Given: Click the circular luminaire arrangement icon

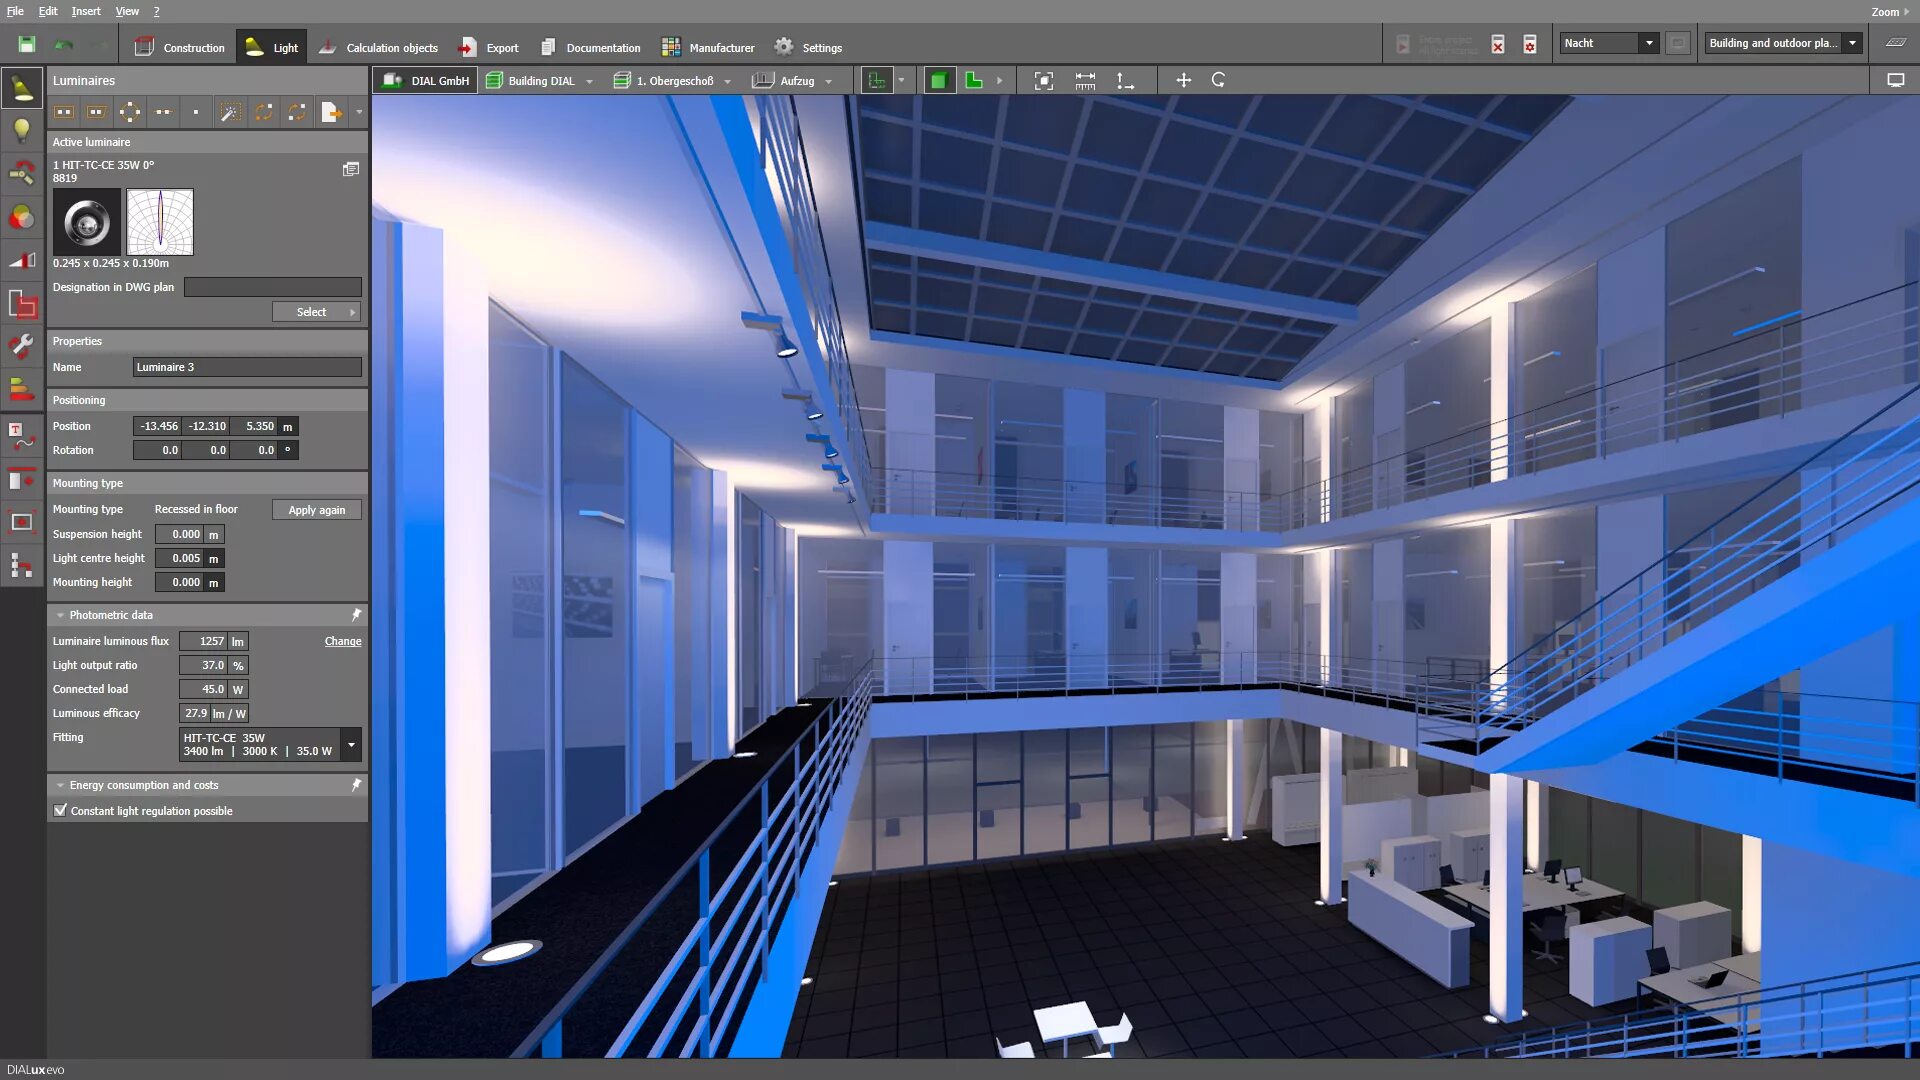Looking at the screenshot, I should (130, 112).
